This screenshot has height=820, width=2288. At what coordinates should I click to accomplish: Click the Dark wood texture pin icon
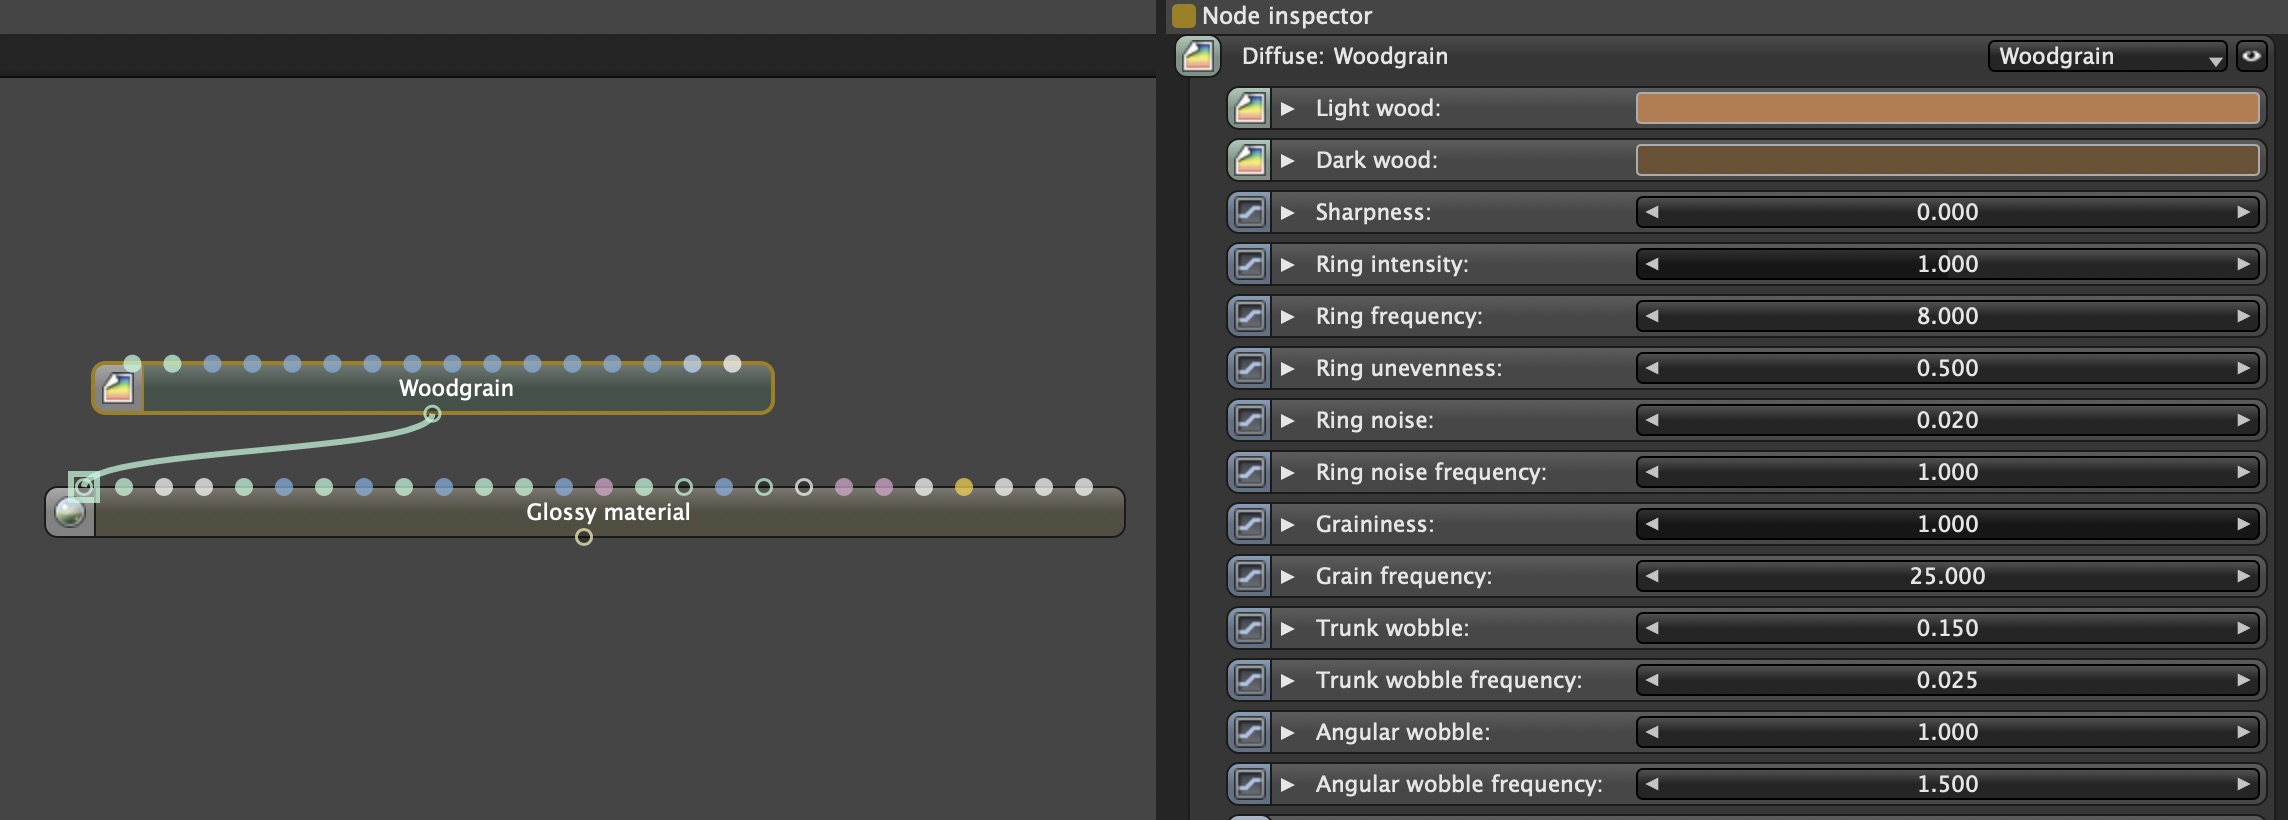point(1249,160)
